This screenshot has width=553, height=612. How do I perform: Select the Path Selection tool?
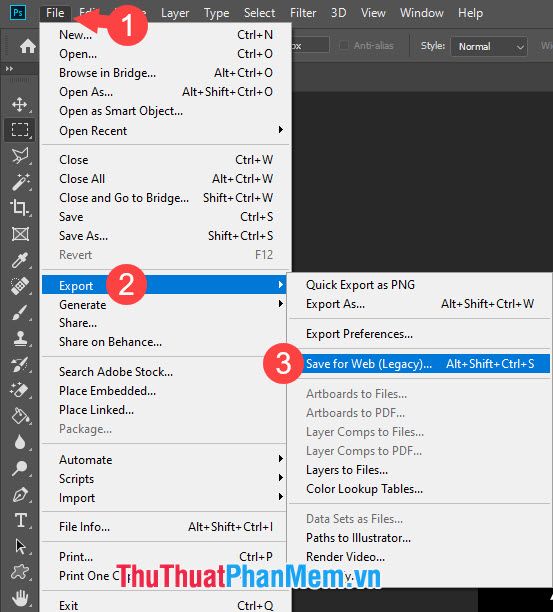pos(20,546)
